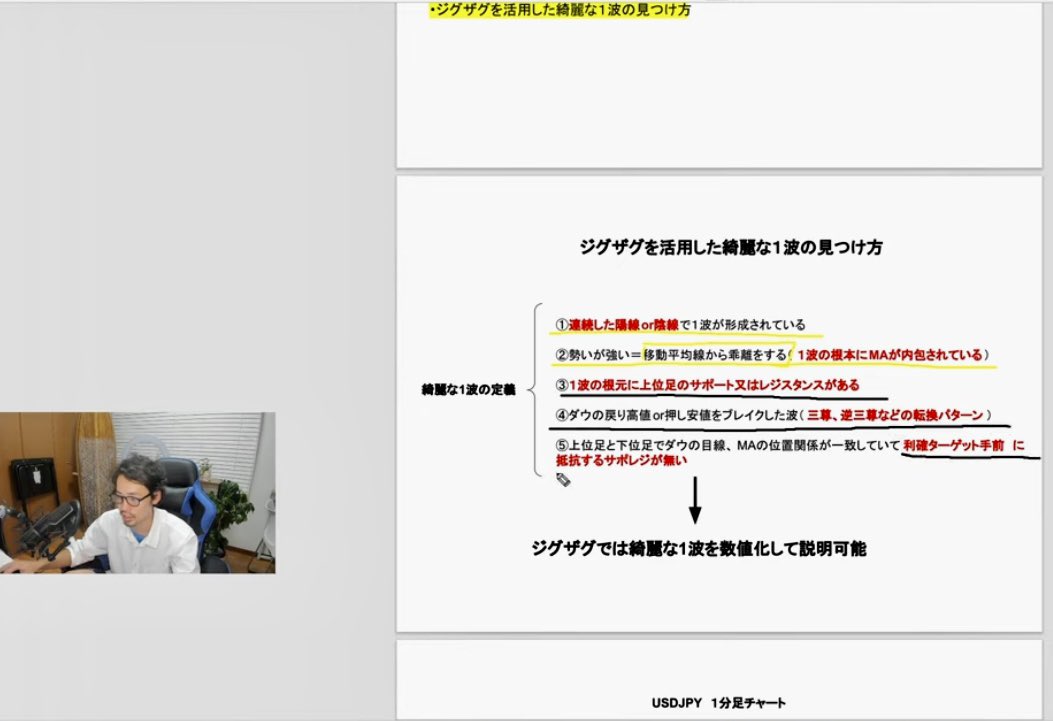Click the red text 連続した陽線or陰線

tap(624, 325)
